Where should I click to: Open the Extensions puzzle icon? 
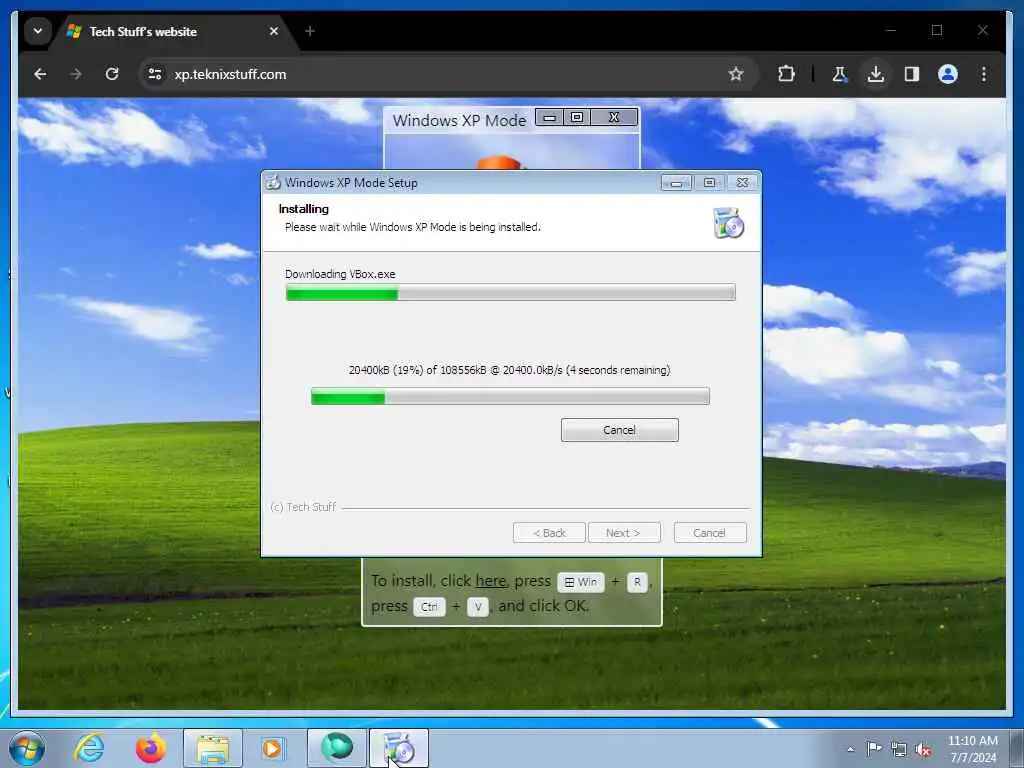(786, 74)
